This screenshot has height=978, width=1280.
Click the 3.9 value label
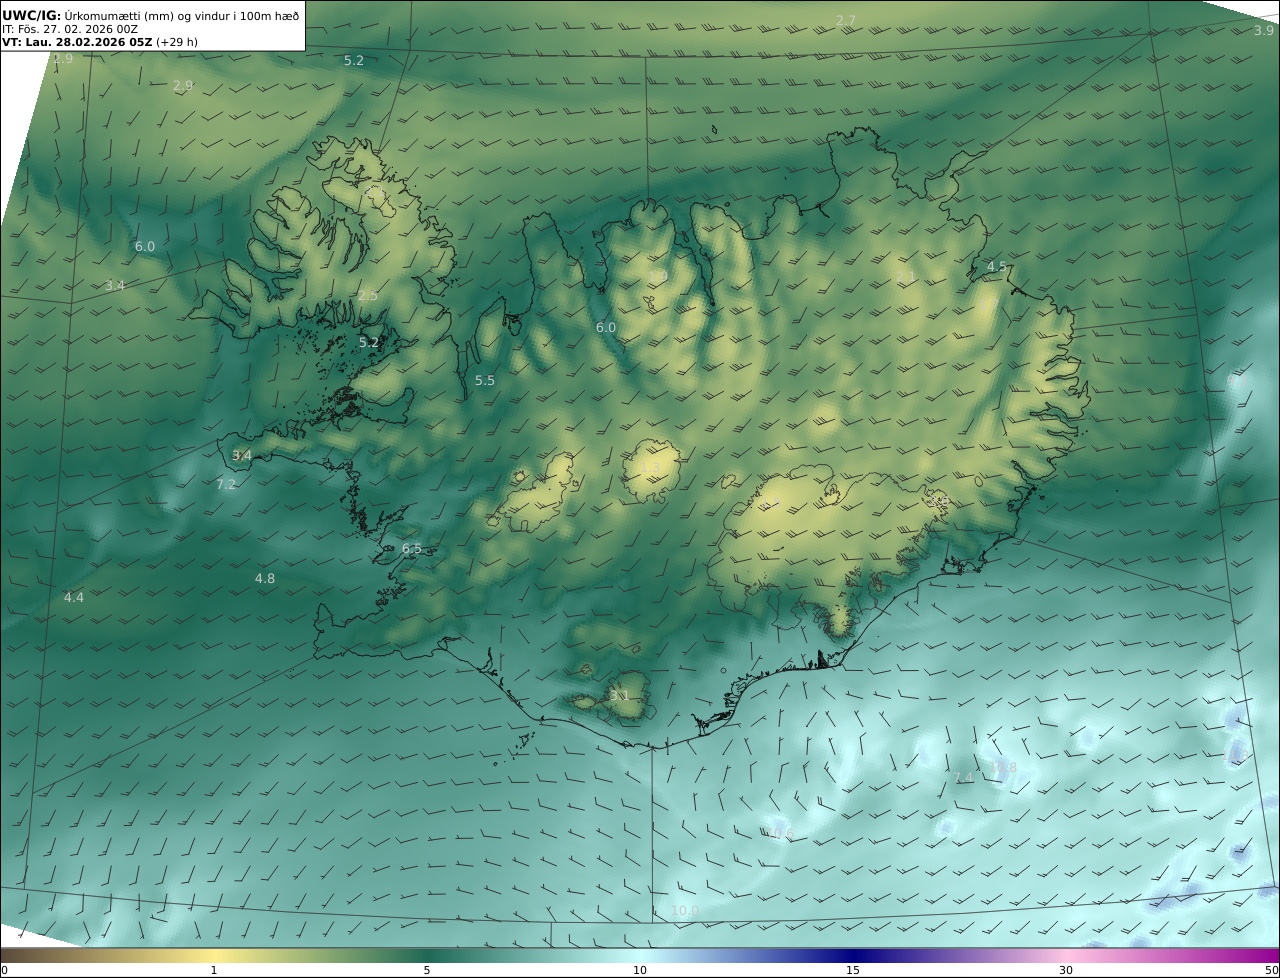coord(1264,31)
